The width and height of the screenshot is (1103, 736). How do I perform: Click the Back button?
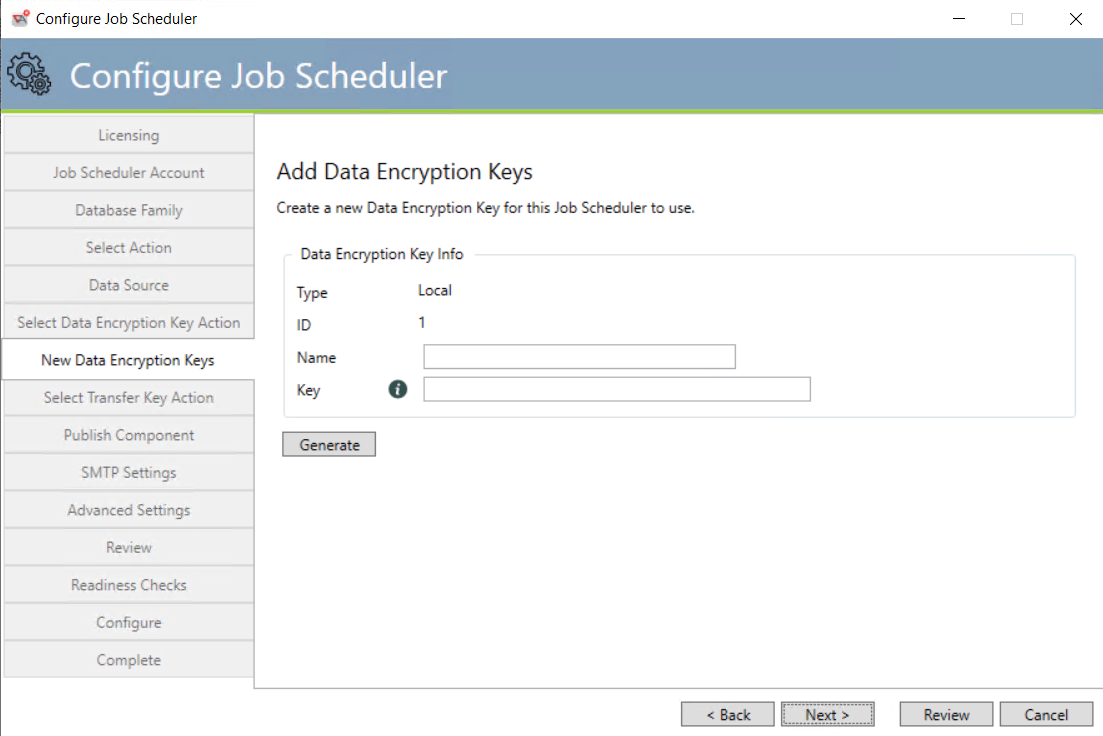coord(727,714)
